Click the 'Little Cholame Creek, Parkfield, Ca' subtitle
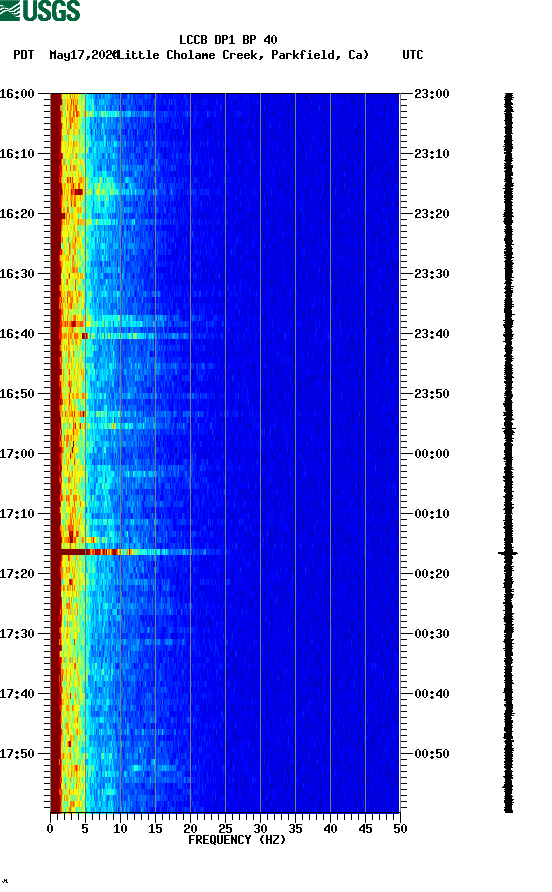The image size is (552, 892). (x=243, y=55)
